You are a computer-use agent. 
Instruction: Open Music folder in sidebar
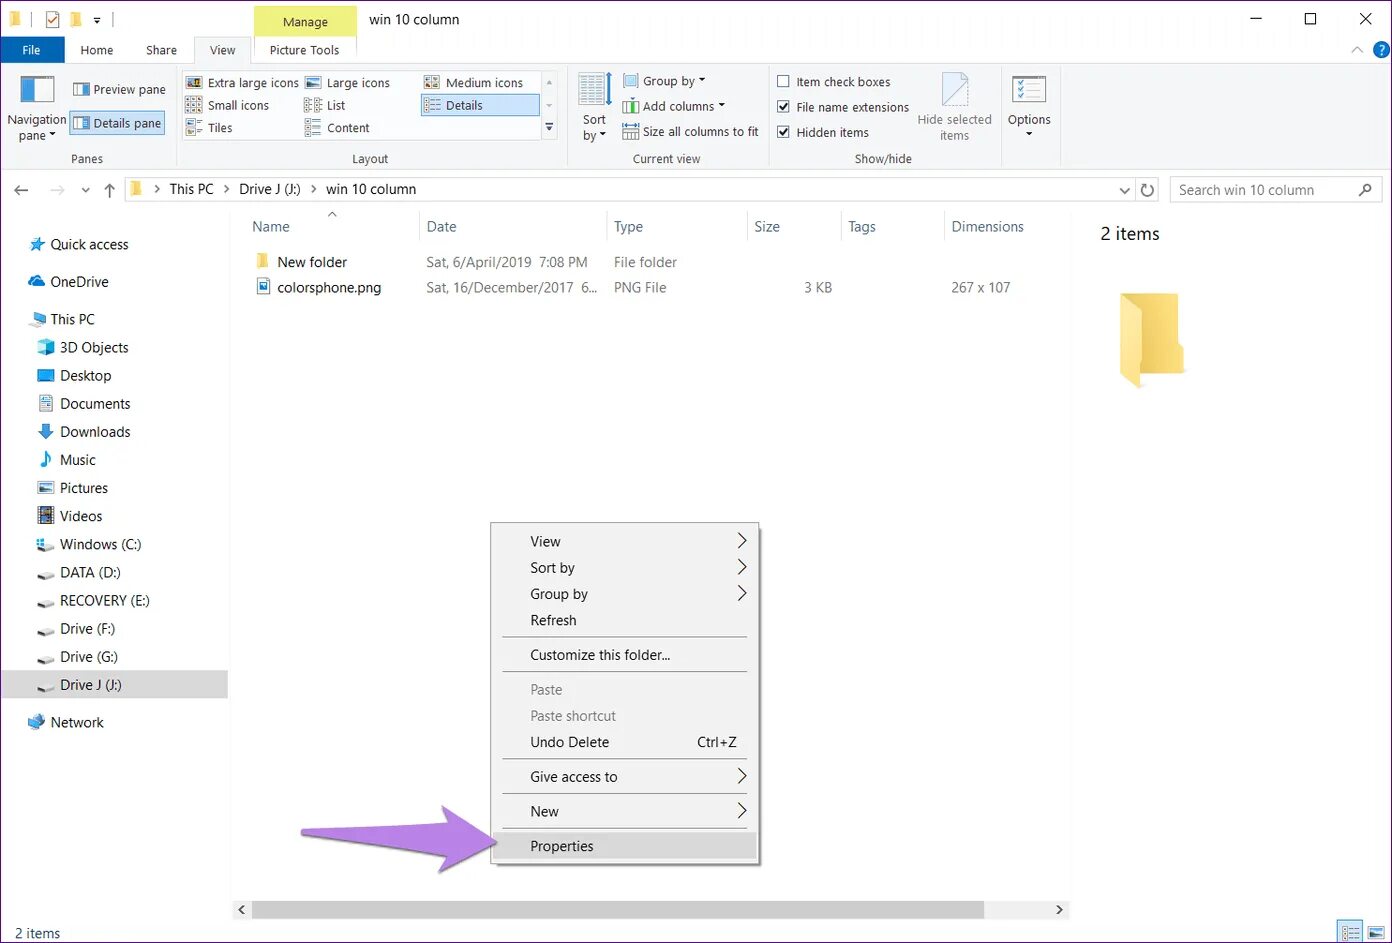(x=78, y=460)
